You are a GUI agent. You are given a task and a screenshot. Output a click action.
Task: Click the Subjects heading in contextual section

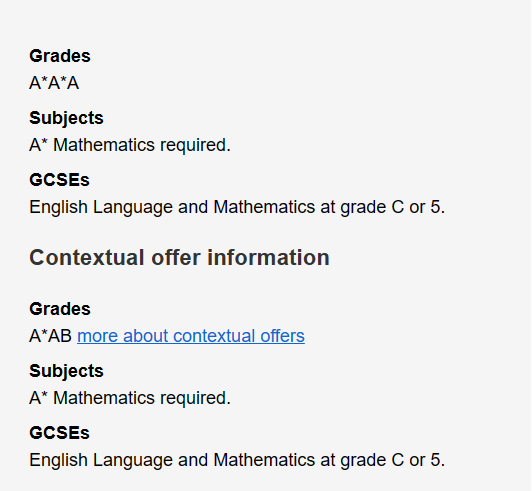(66, 371)
